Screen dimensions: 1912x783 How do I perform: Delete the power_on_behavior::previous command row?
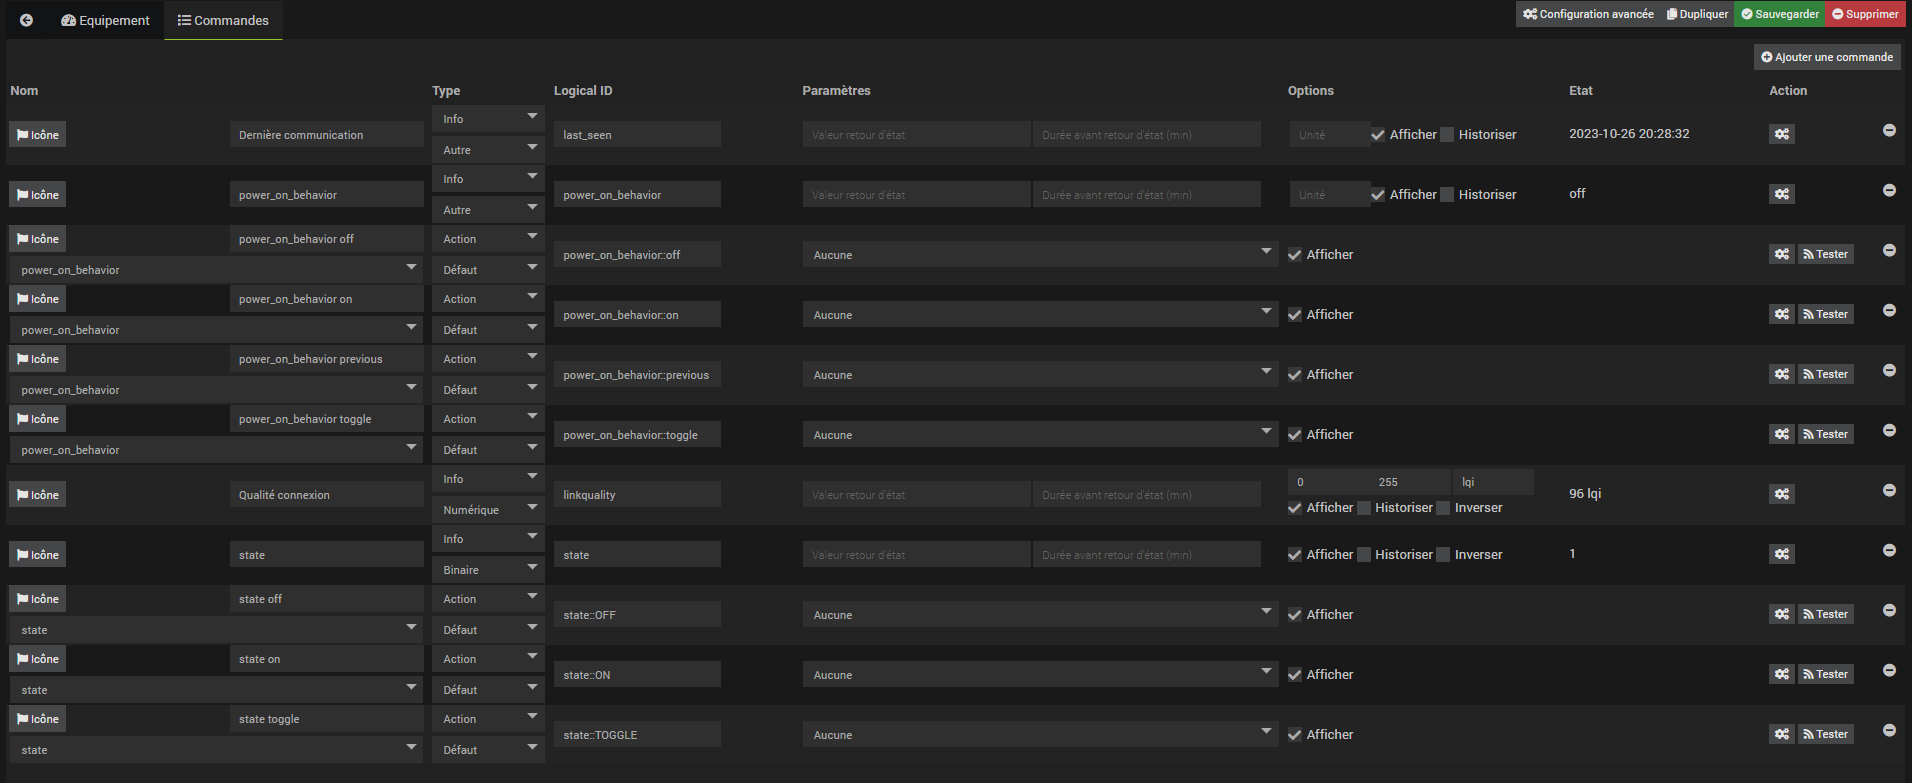(1889, 370)
